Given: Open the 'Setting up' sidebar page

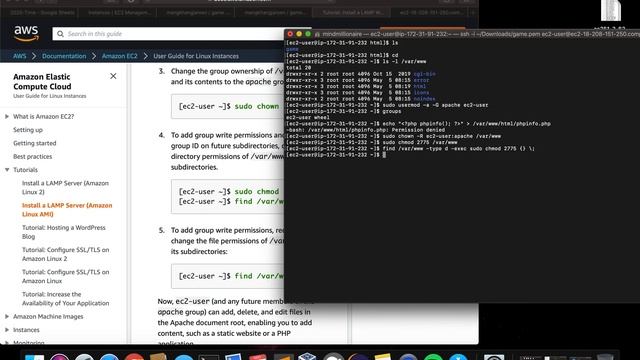Looking at the screenshot, I should click(28, 130).
